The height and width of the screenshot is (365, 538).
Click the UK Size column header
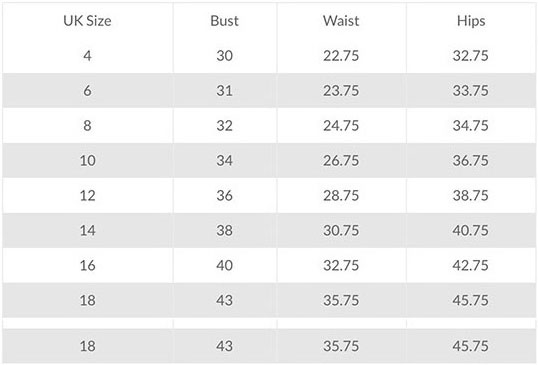[x=87, y=21]
